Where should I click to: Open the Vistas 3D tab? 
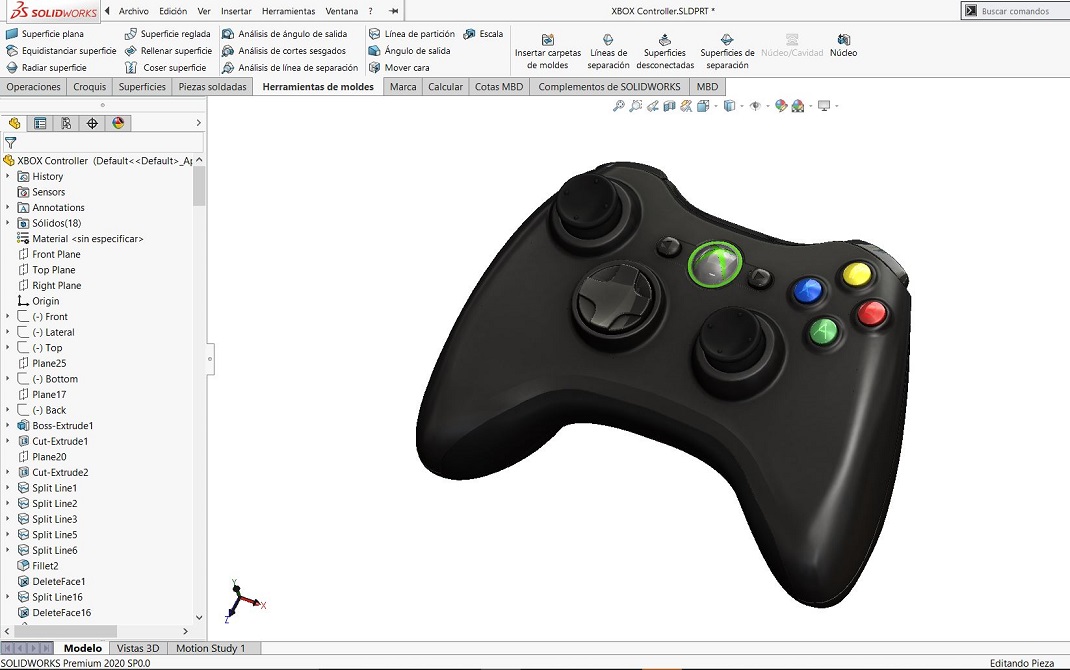[x=138, y=648]
